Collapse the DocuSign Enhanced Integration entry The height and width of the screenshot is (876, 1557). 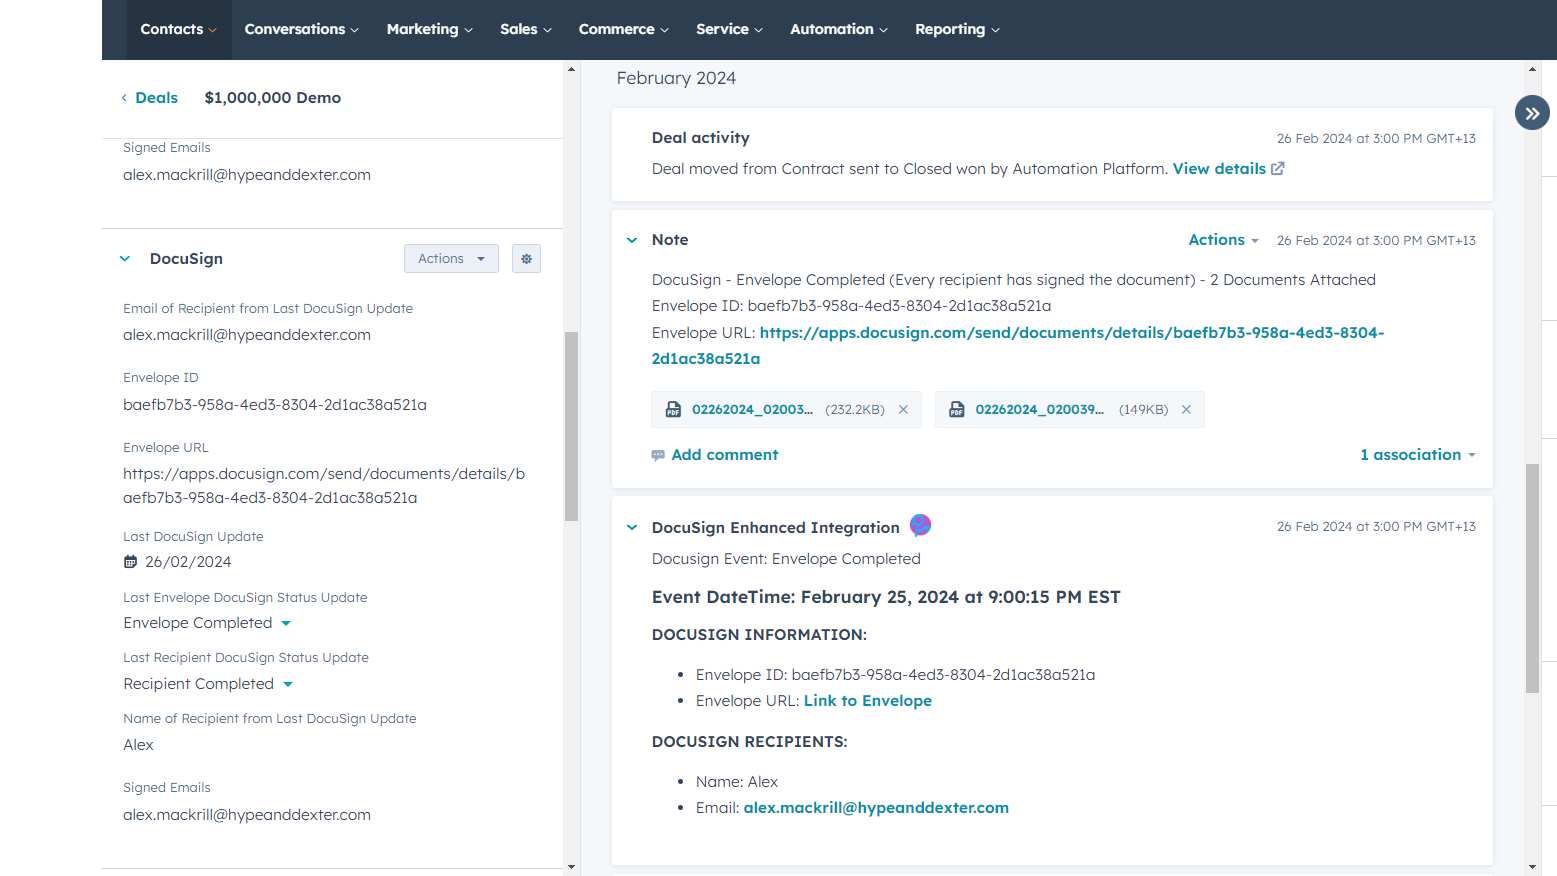click(632, 527)
